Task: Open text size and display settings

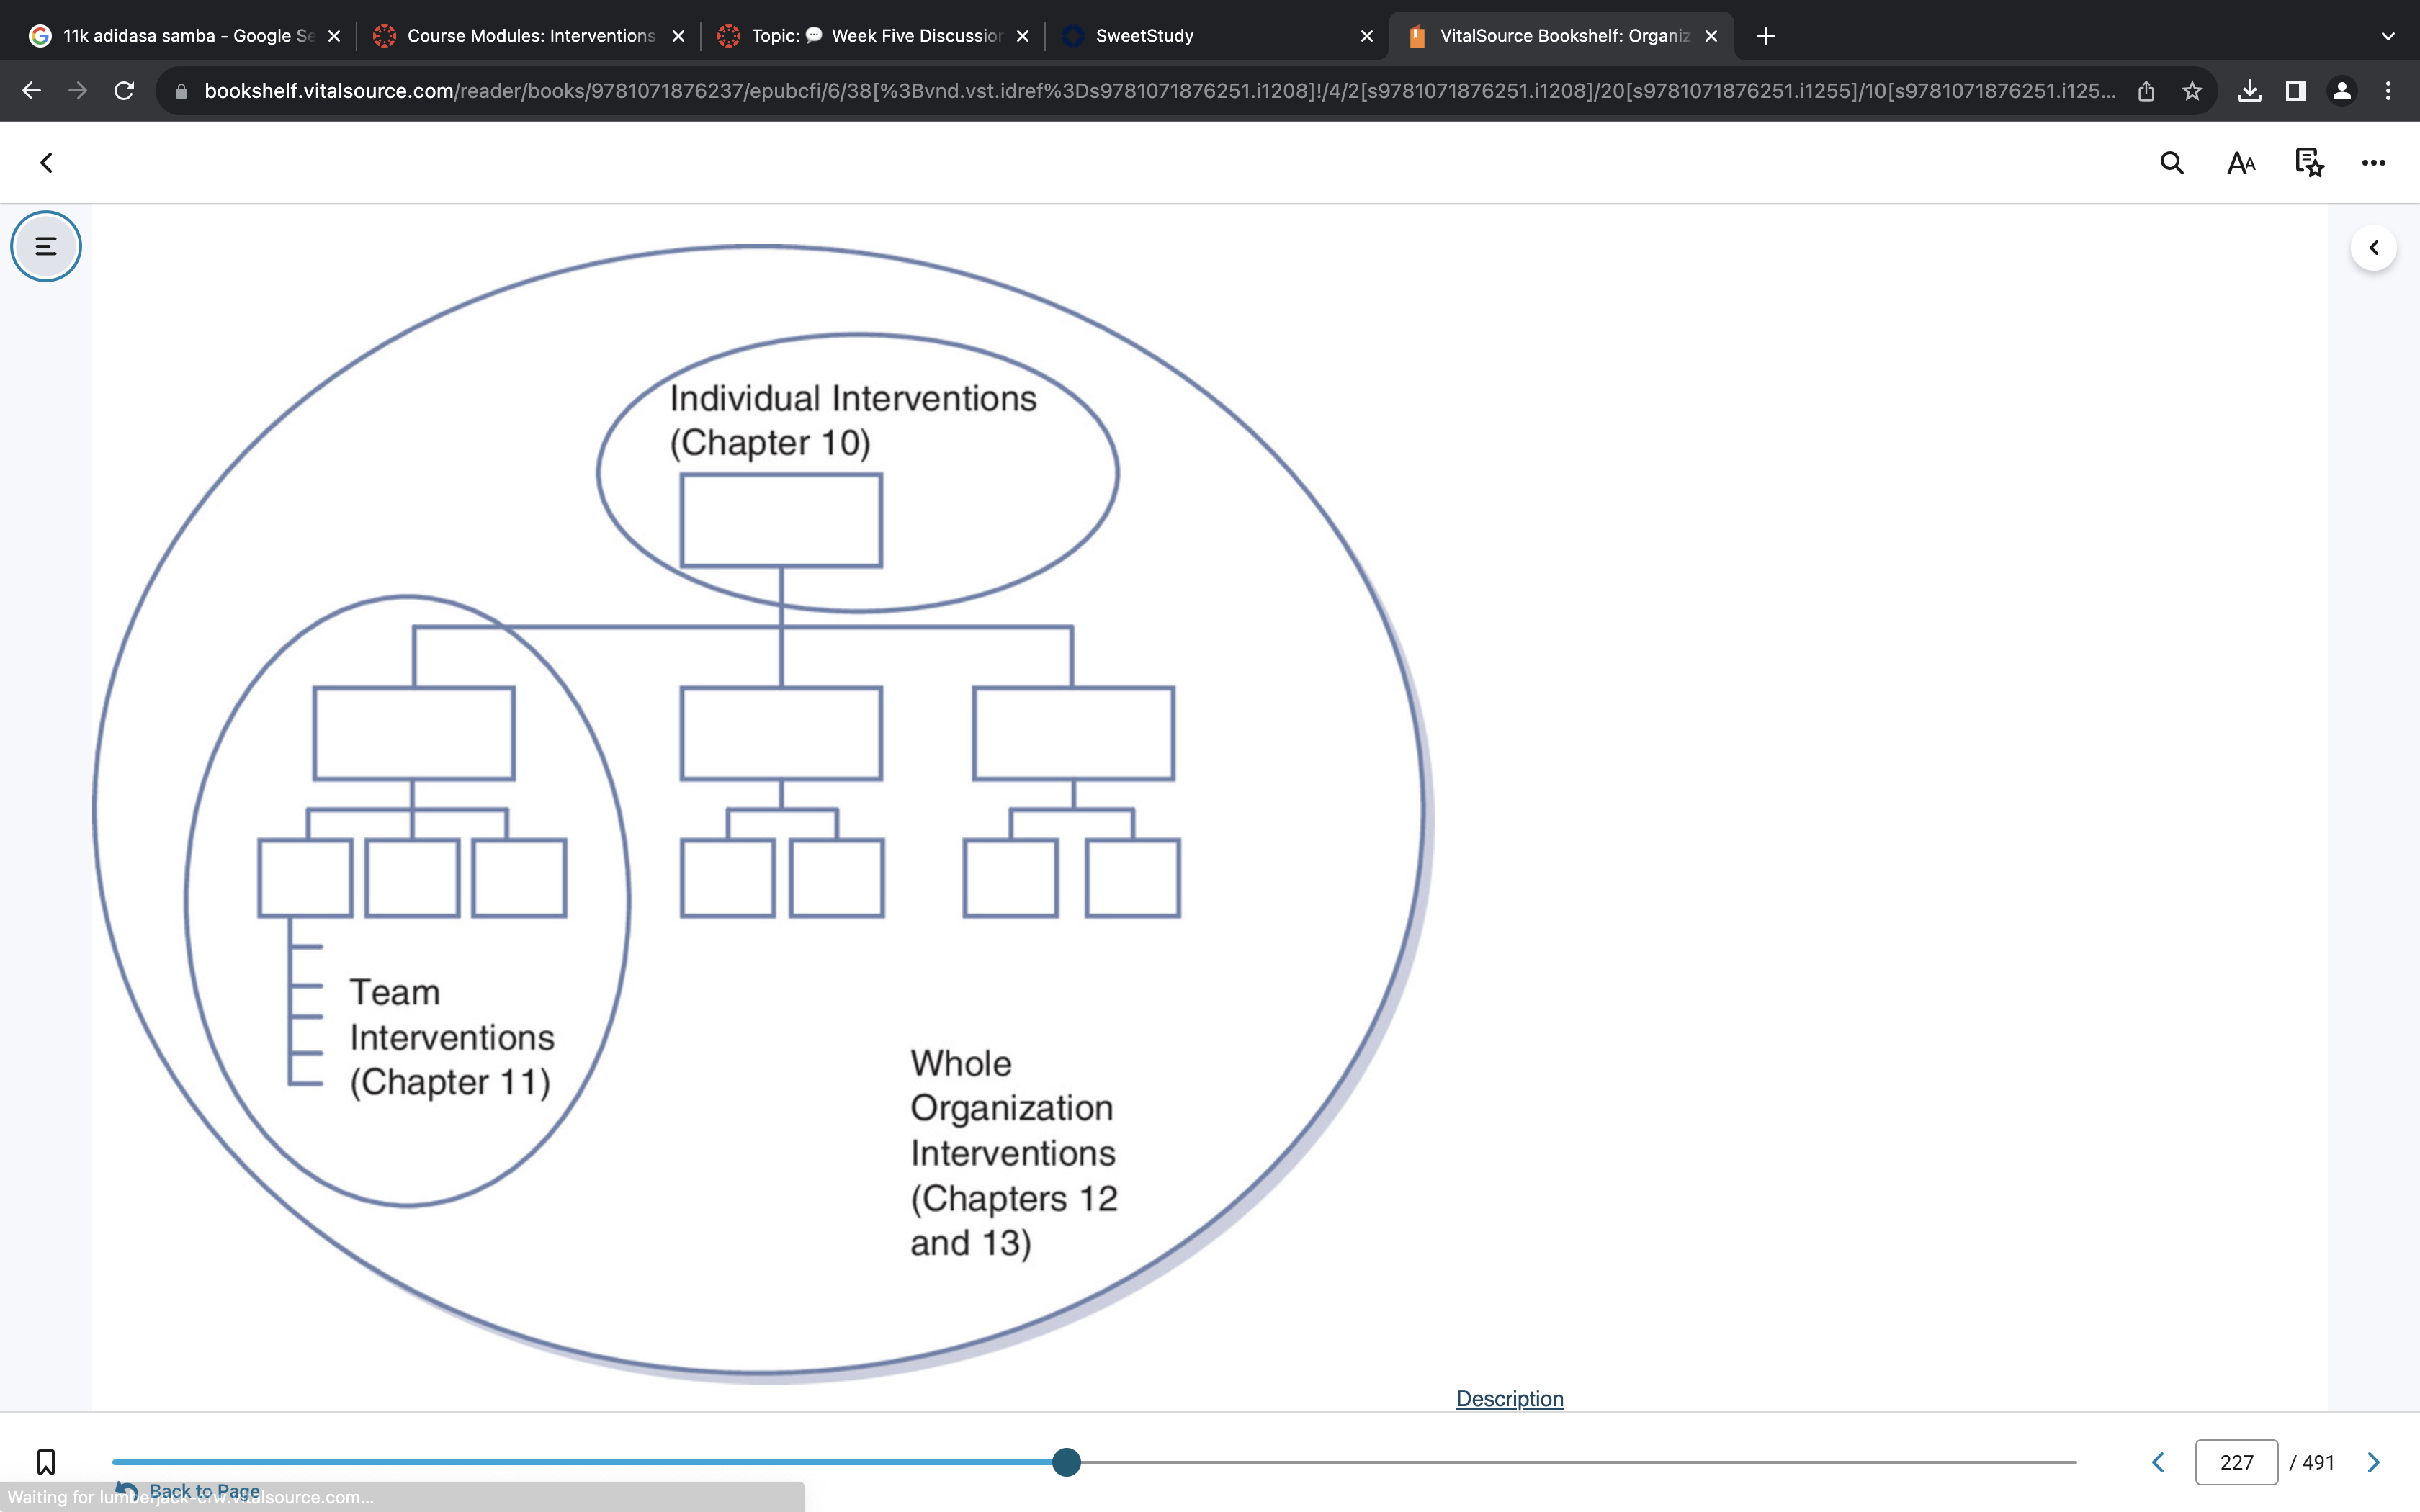Action: point(2241,163)
